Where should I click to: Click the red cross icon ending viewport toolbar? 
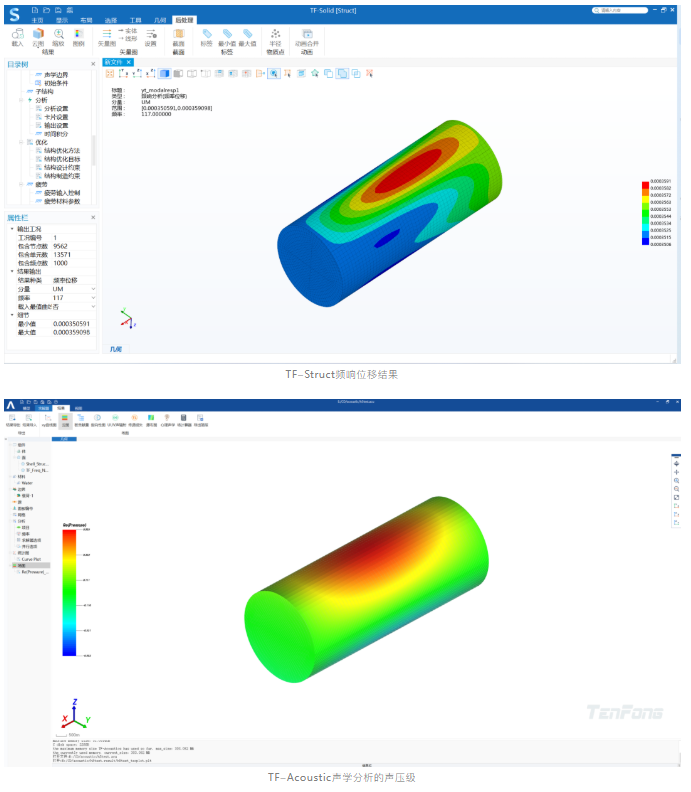click(x=369, y=74)
